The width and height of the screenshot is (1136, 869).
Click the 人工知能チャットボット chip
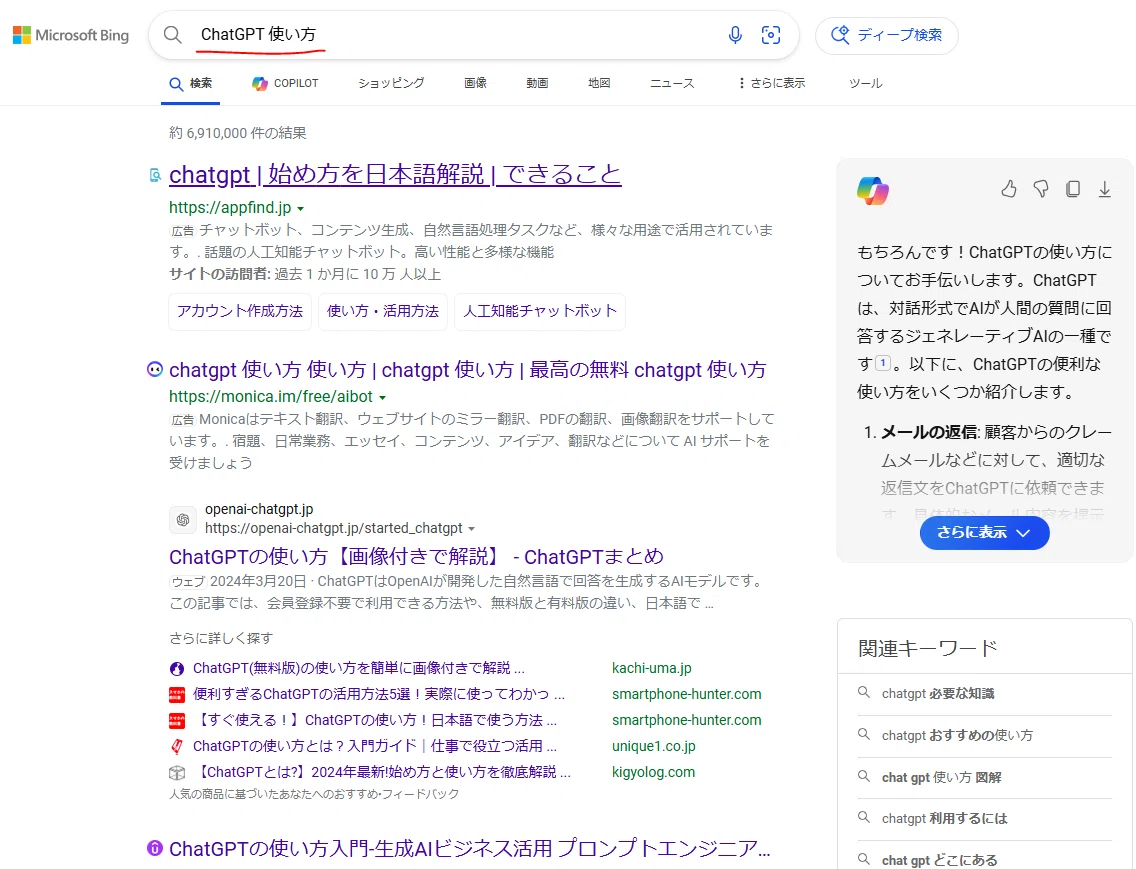click(540, 312)
